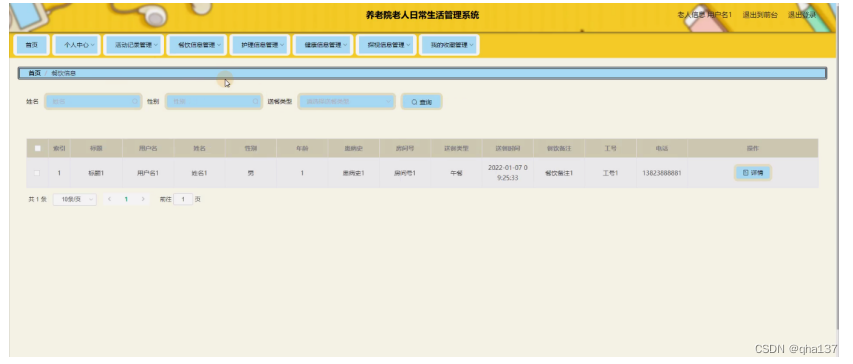Click the 年龄 column header
853x364 pixels.
click(302, 148)
